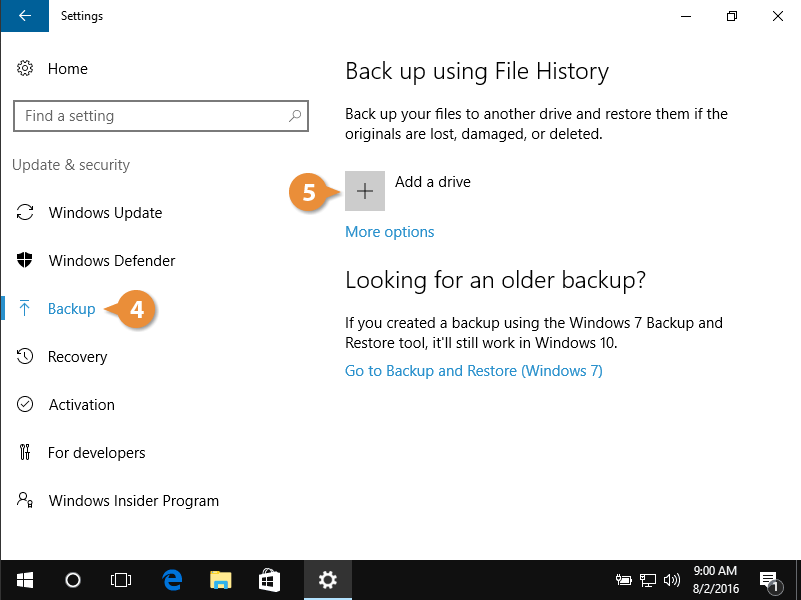Select Activation in the sidebar
Image resolution: width=801 pixels, height=600 pixels.
(82, 404)
